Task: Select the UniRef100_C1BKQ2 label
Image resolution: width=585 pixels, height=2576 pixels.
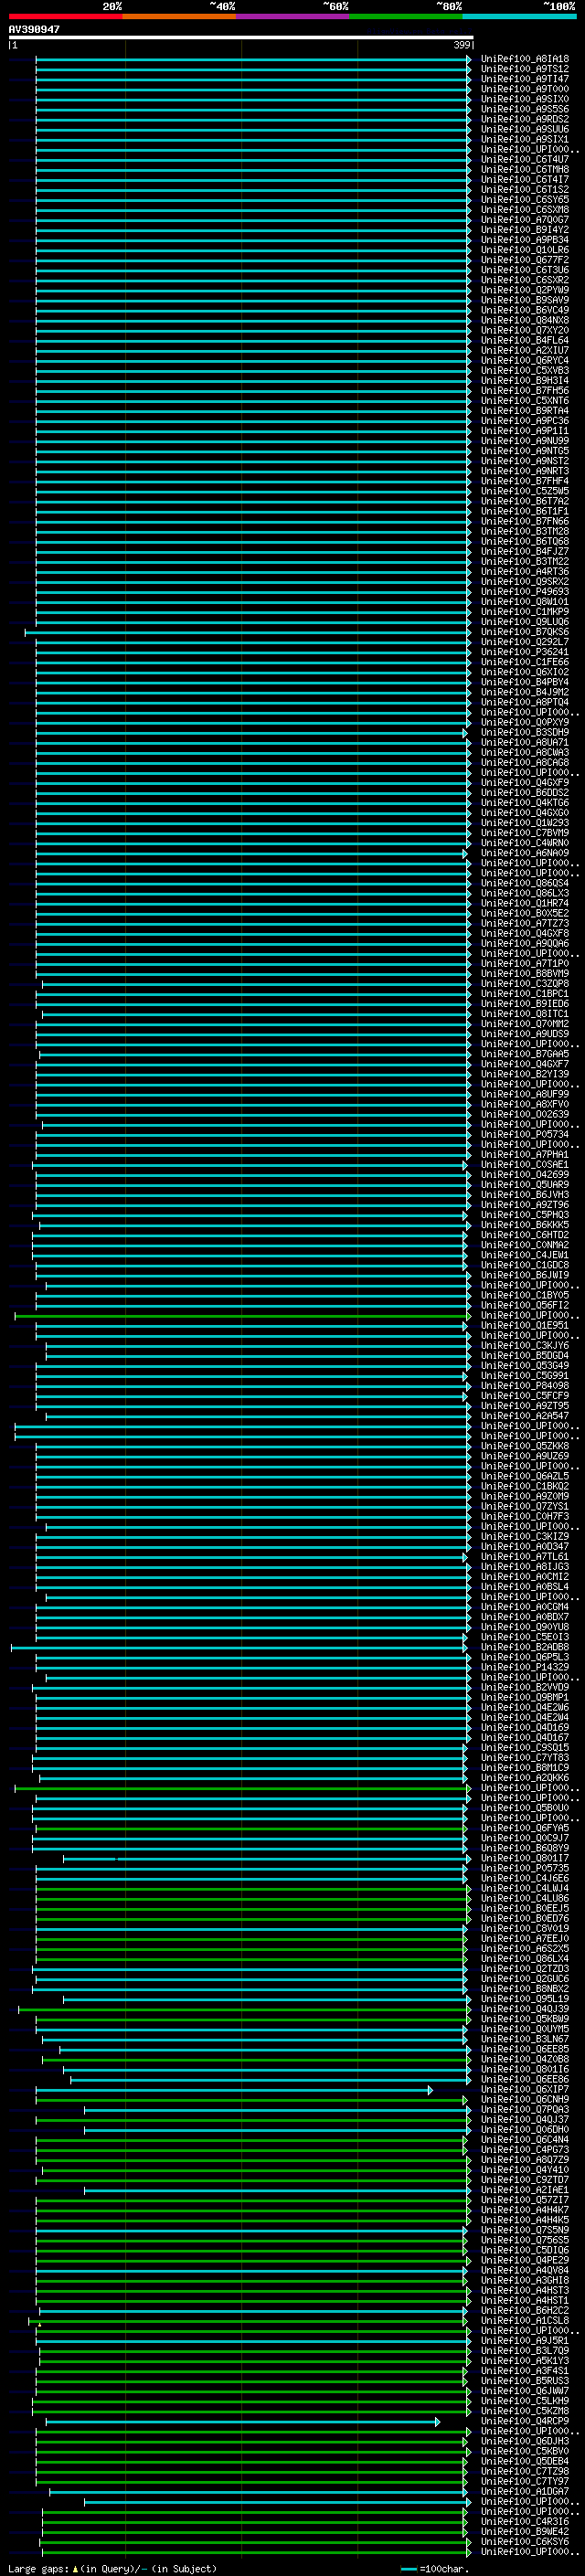Action: (x=525, y=1486)
